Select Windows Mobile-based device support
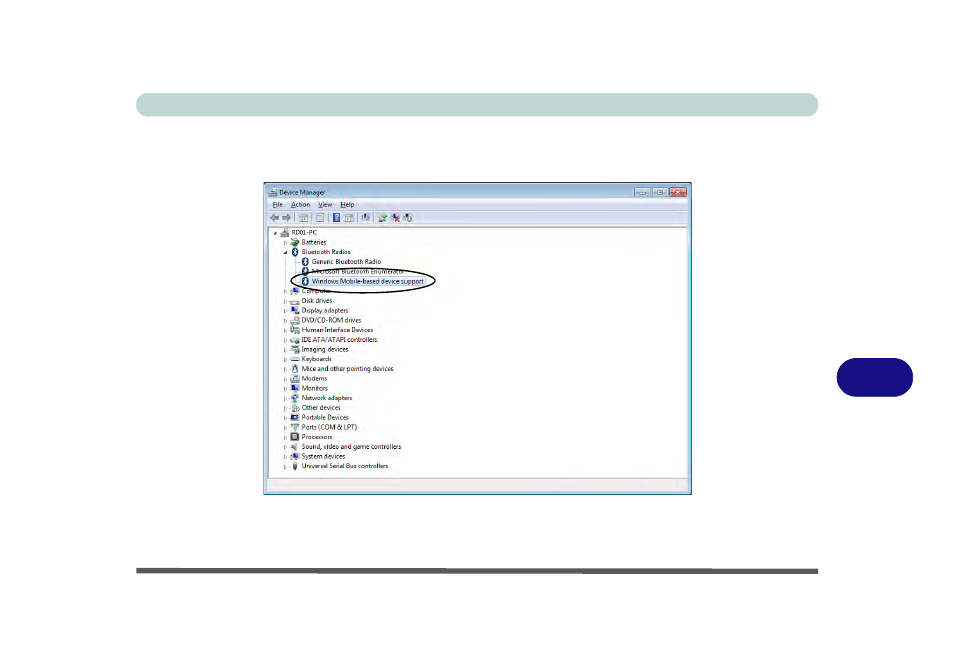The height and width of the screenshot is (672, 954). pos(367,282)
